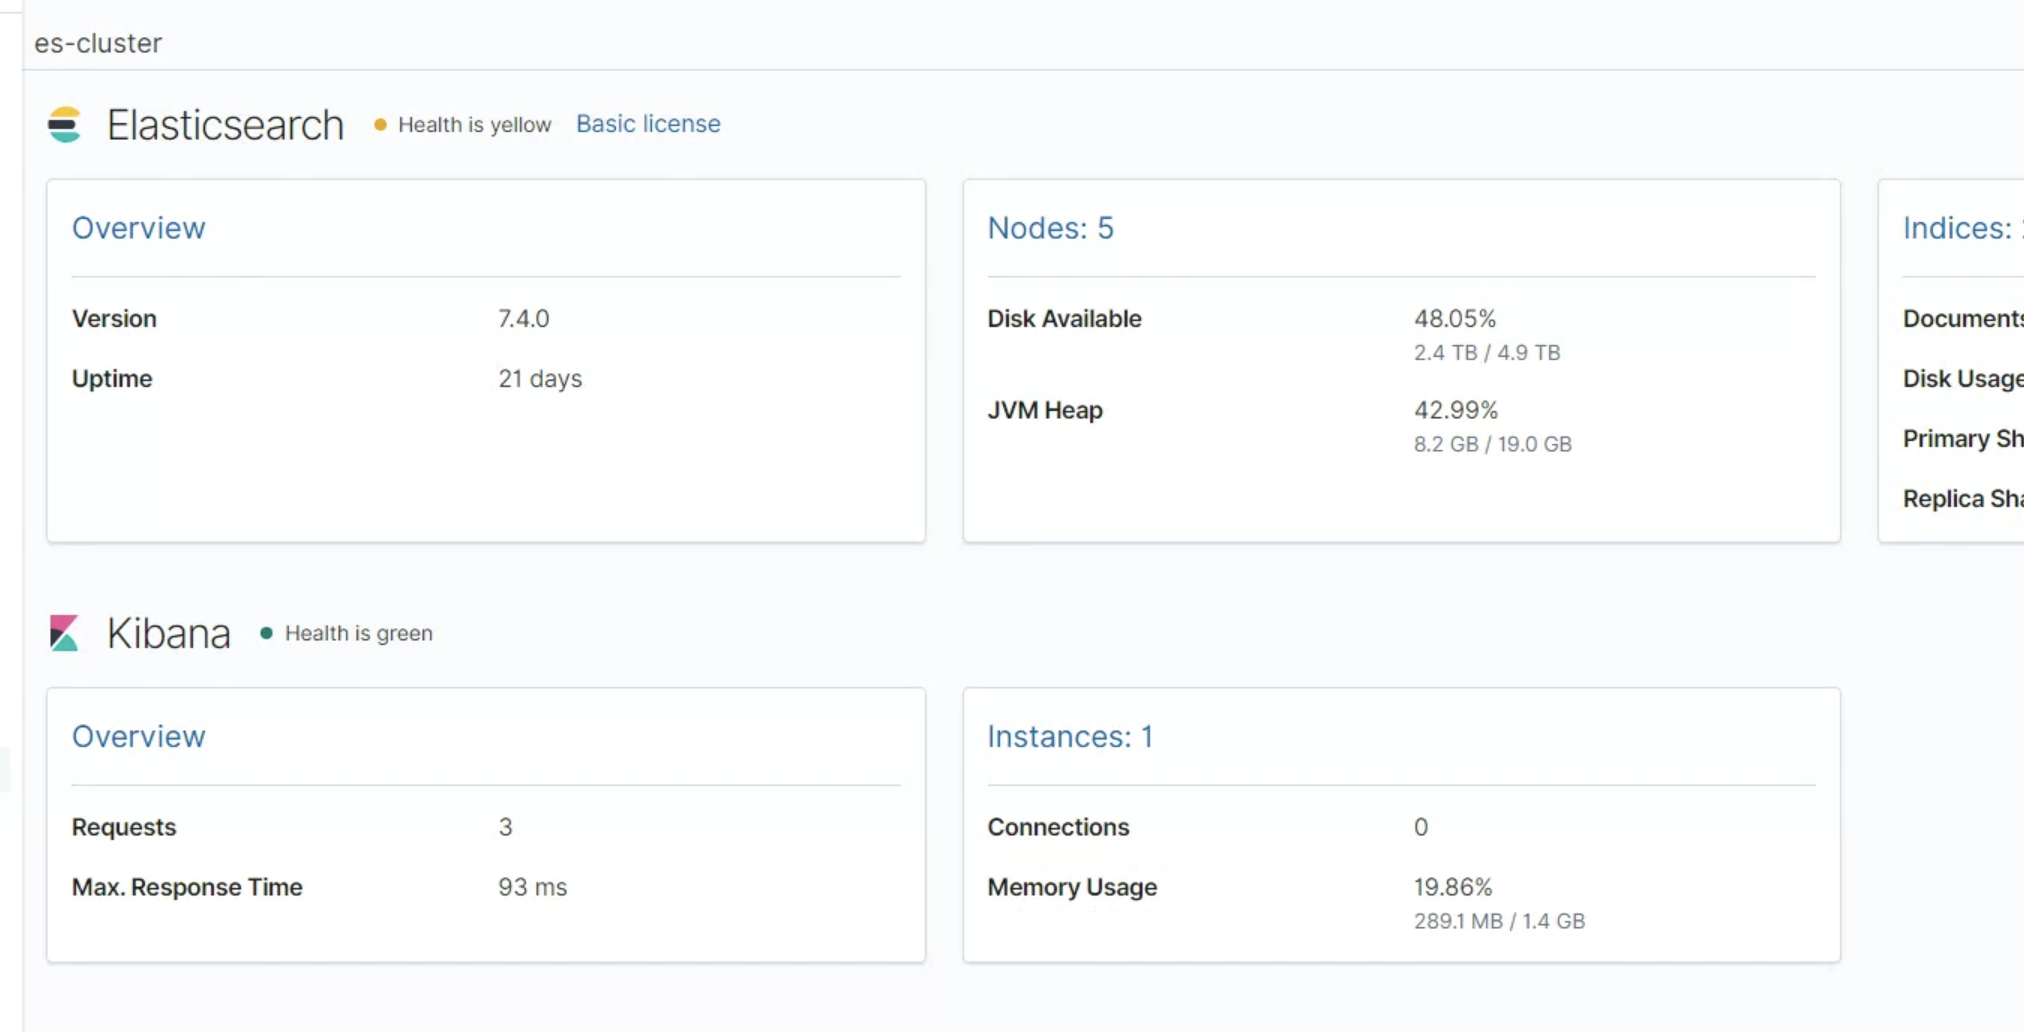Click the Memory Usage label
The height and width of the screenshot is (1032, 2024).
(x=1072, y=887)
